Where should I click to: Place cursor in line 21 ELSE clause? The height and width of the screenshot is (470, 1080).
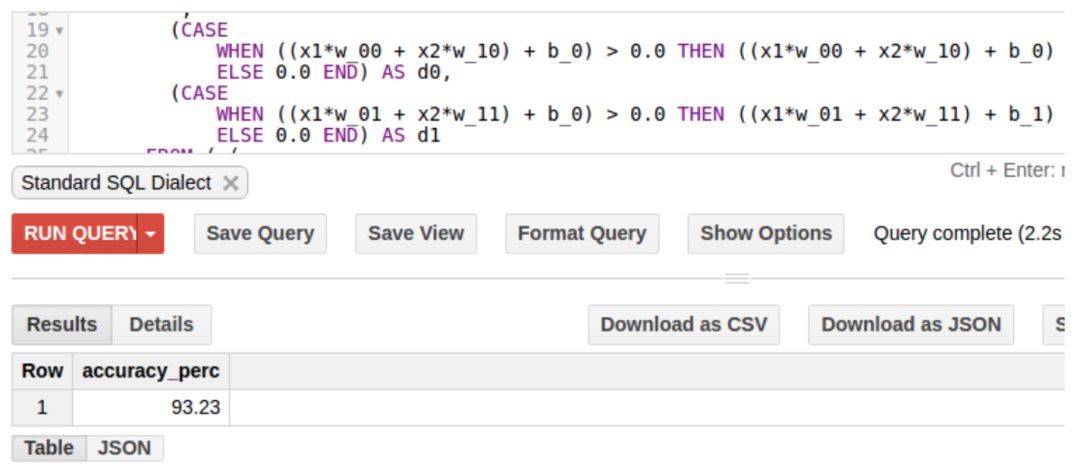point(300,72)
